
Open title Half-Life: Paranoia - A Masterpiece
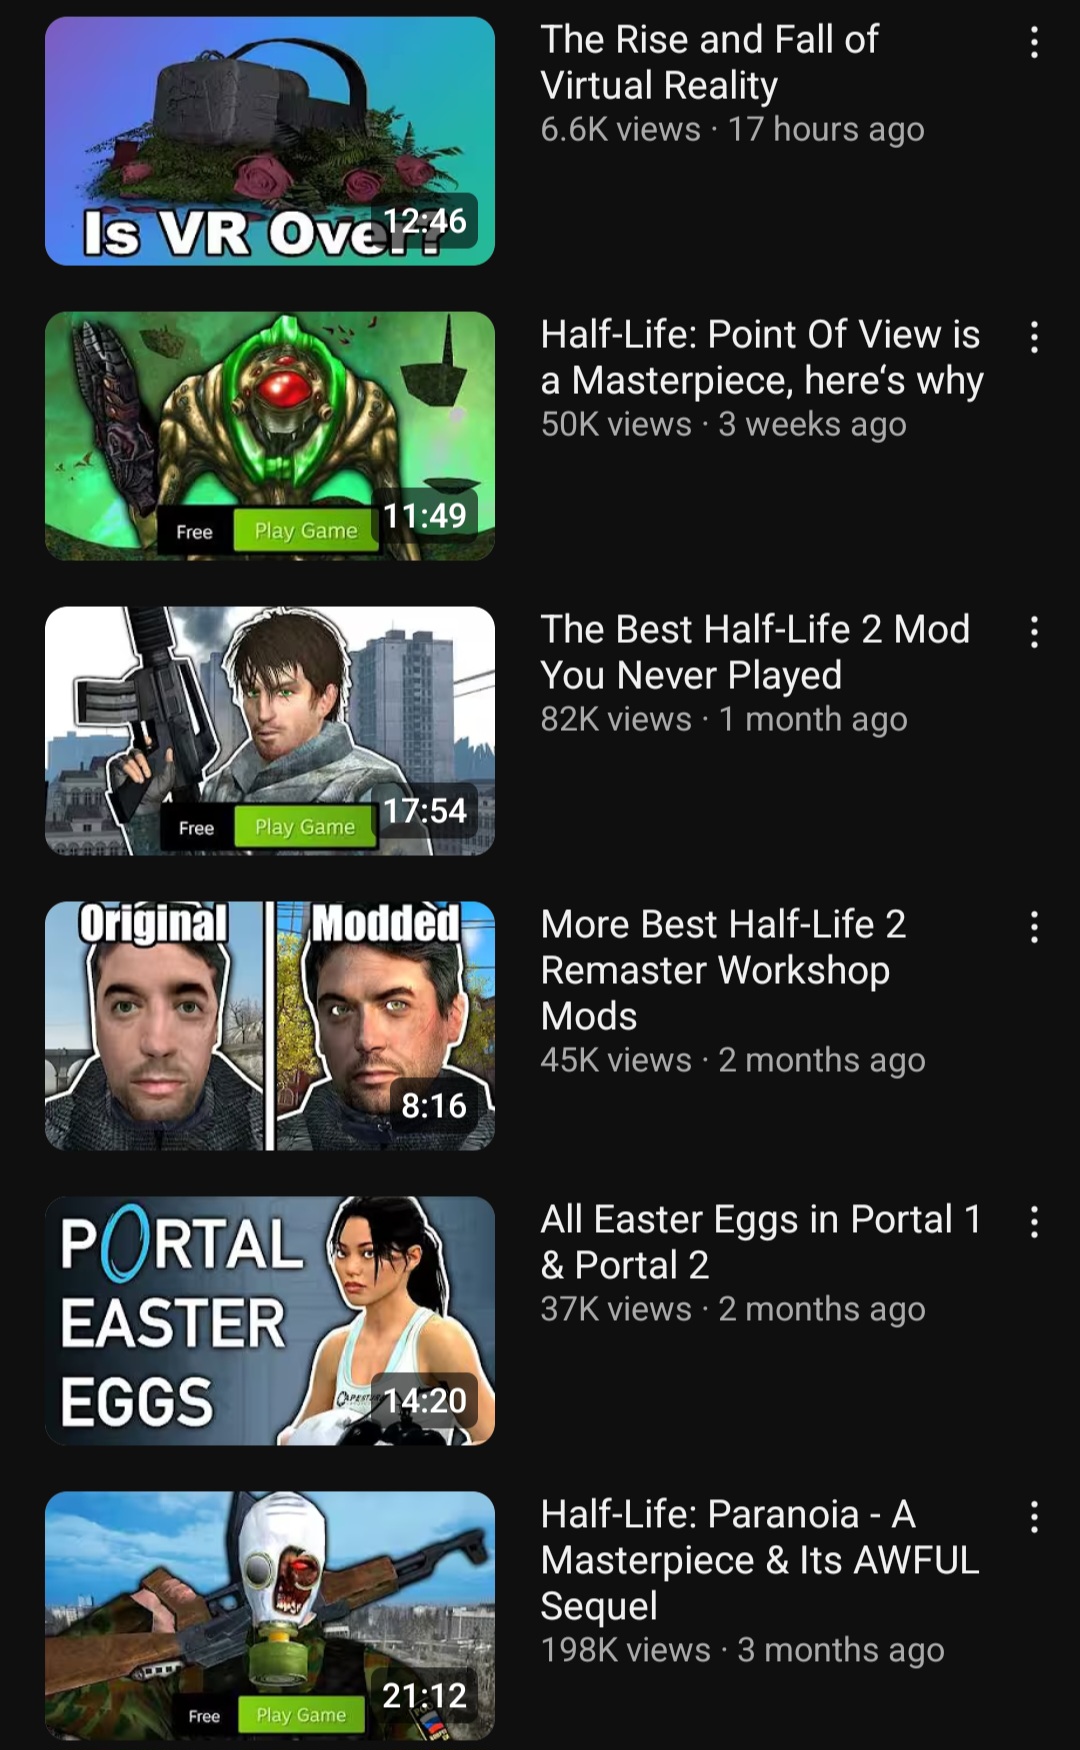pos(760,1560)
